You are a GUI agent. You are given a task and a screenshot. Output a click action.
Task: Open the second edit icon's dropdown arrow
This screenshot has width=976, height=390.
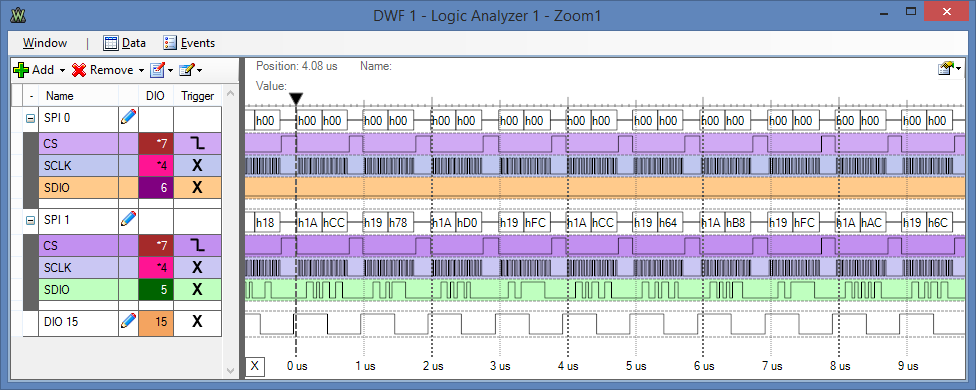point(199,70)
